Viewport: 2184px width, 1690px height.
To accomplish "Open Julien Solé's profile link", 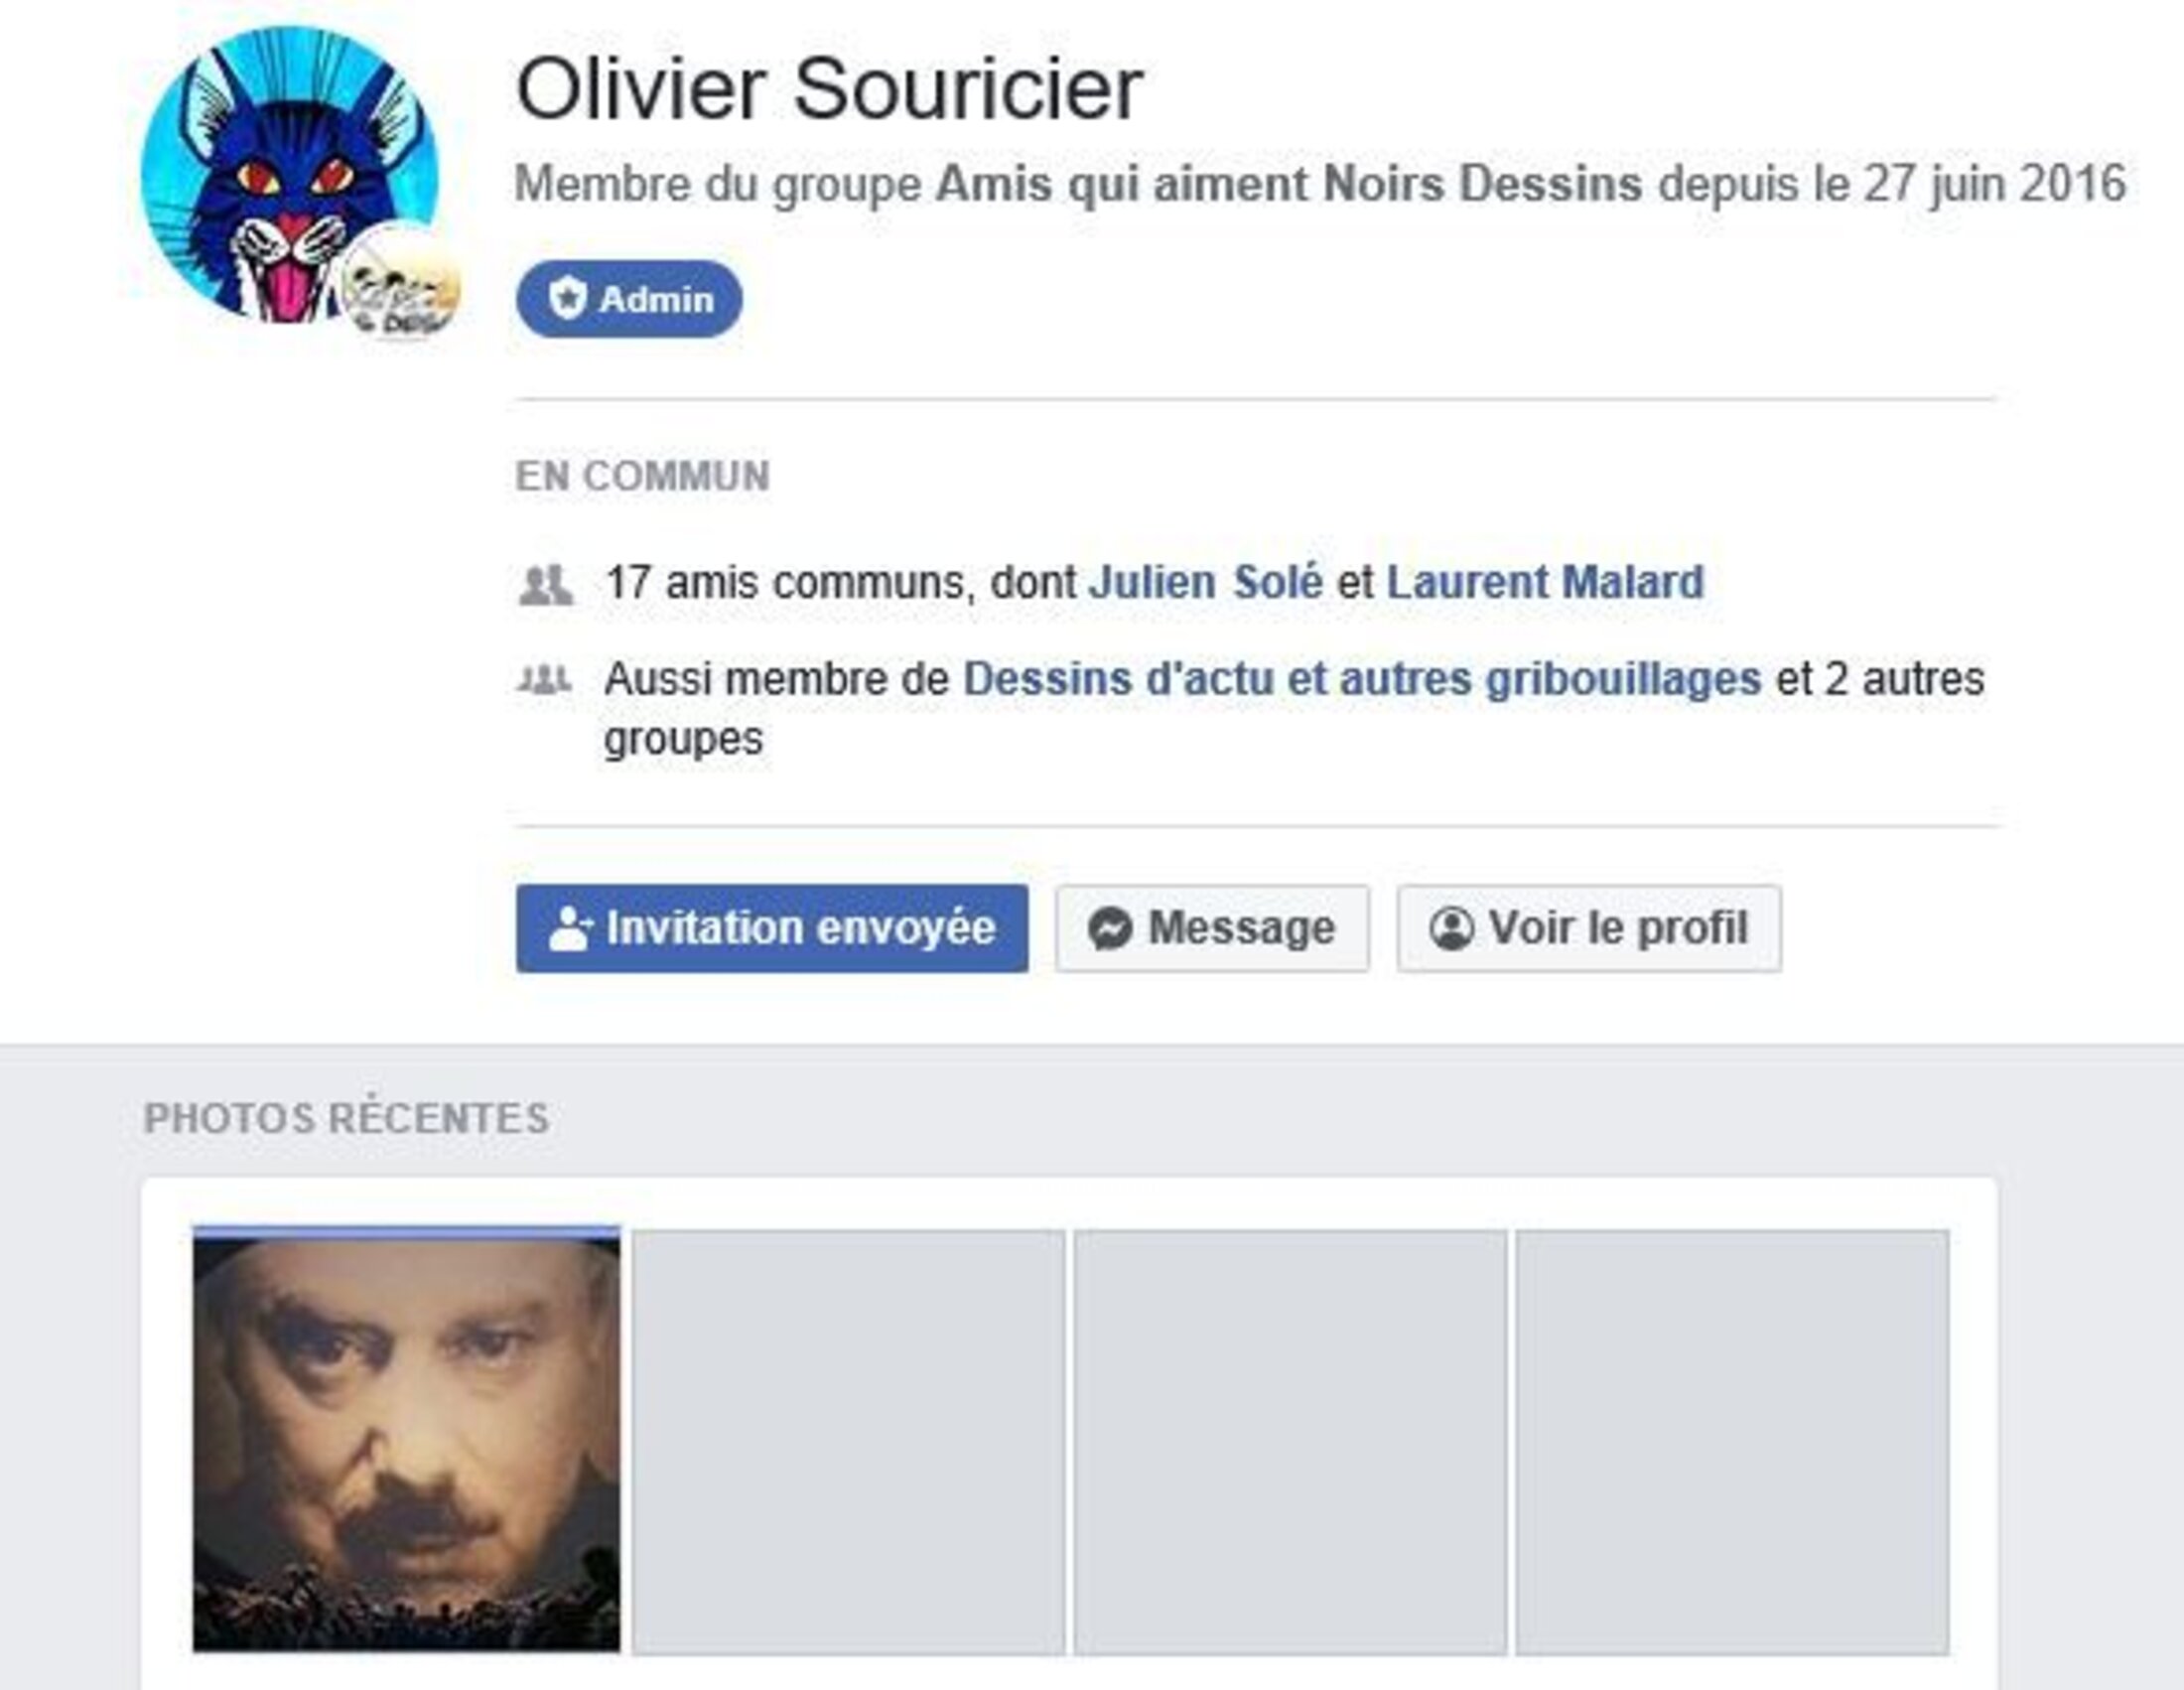I will coord(1206,582).
